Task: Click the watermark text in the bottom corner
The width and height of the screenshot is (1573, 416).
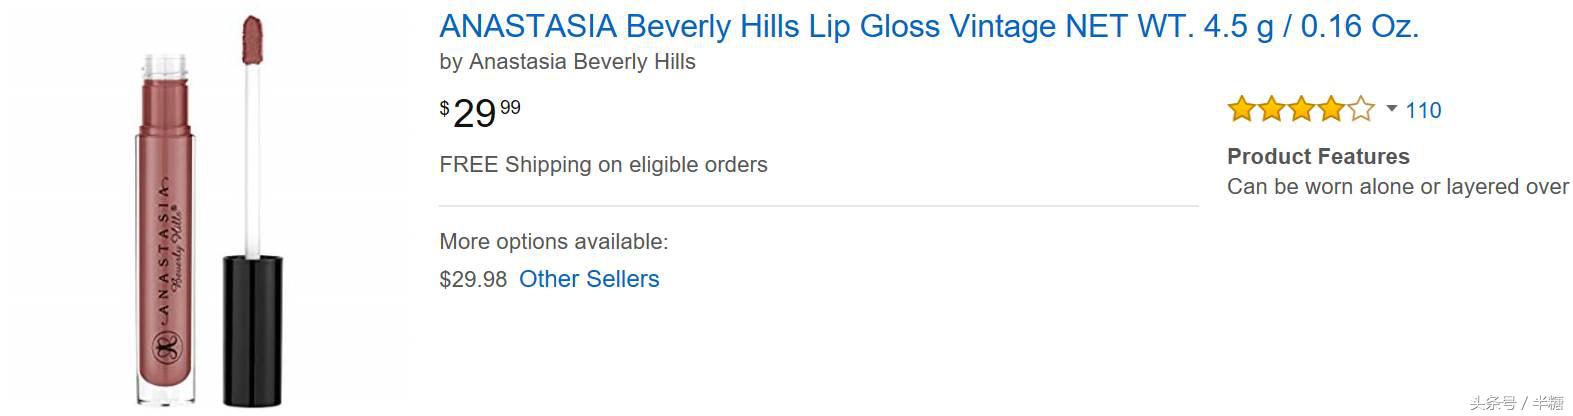Action: click(x=1515, y=402)
